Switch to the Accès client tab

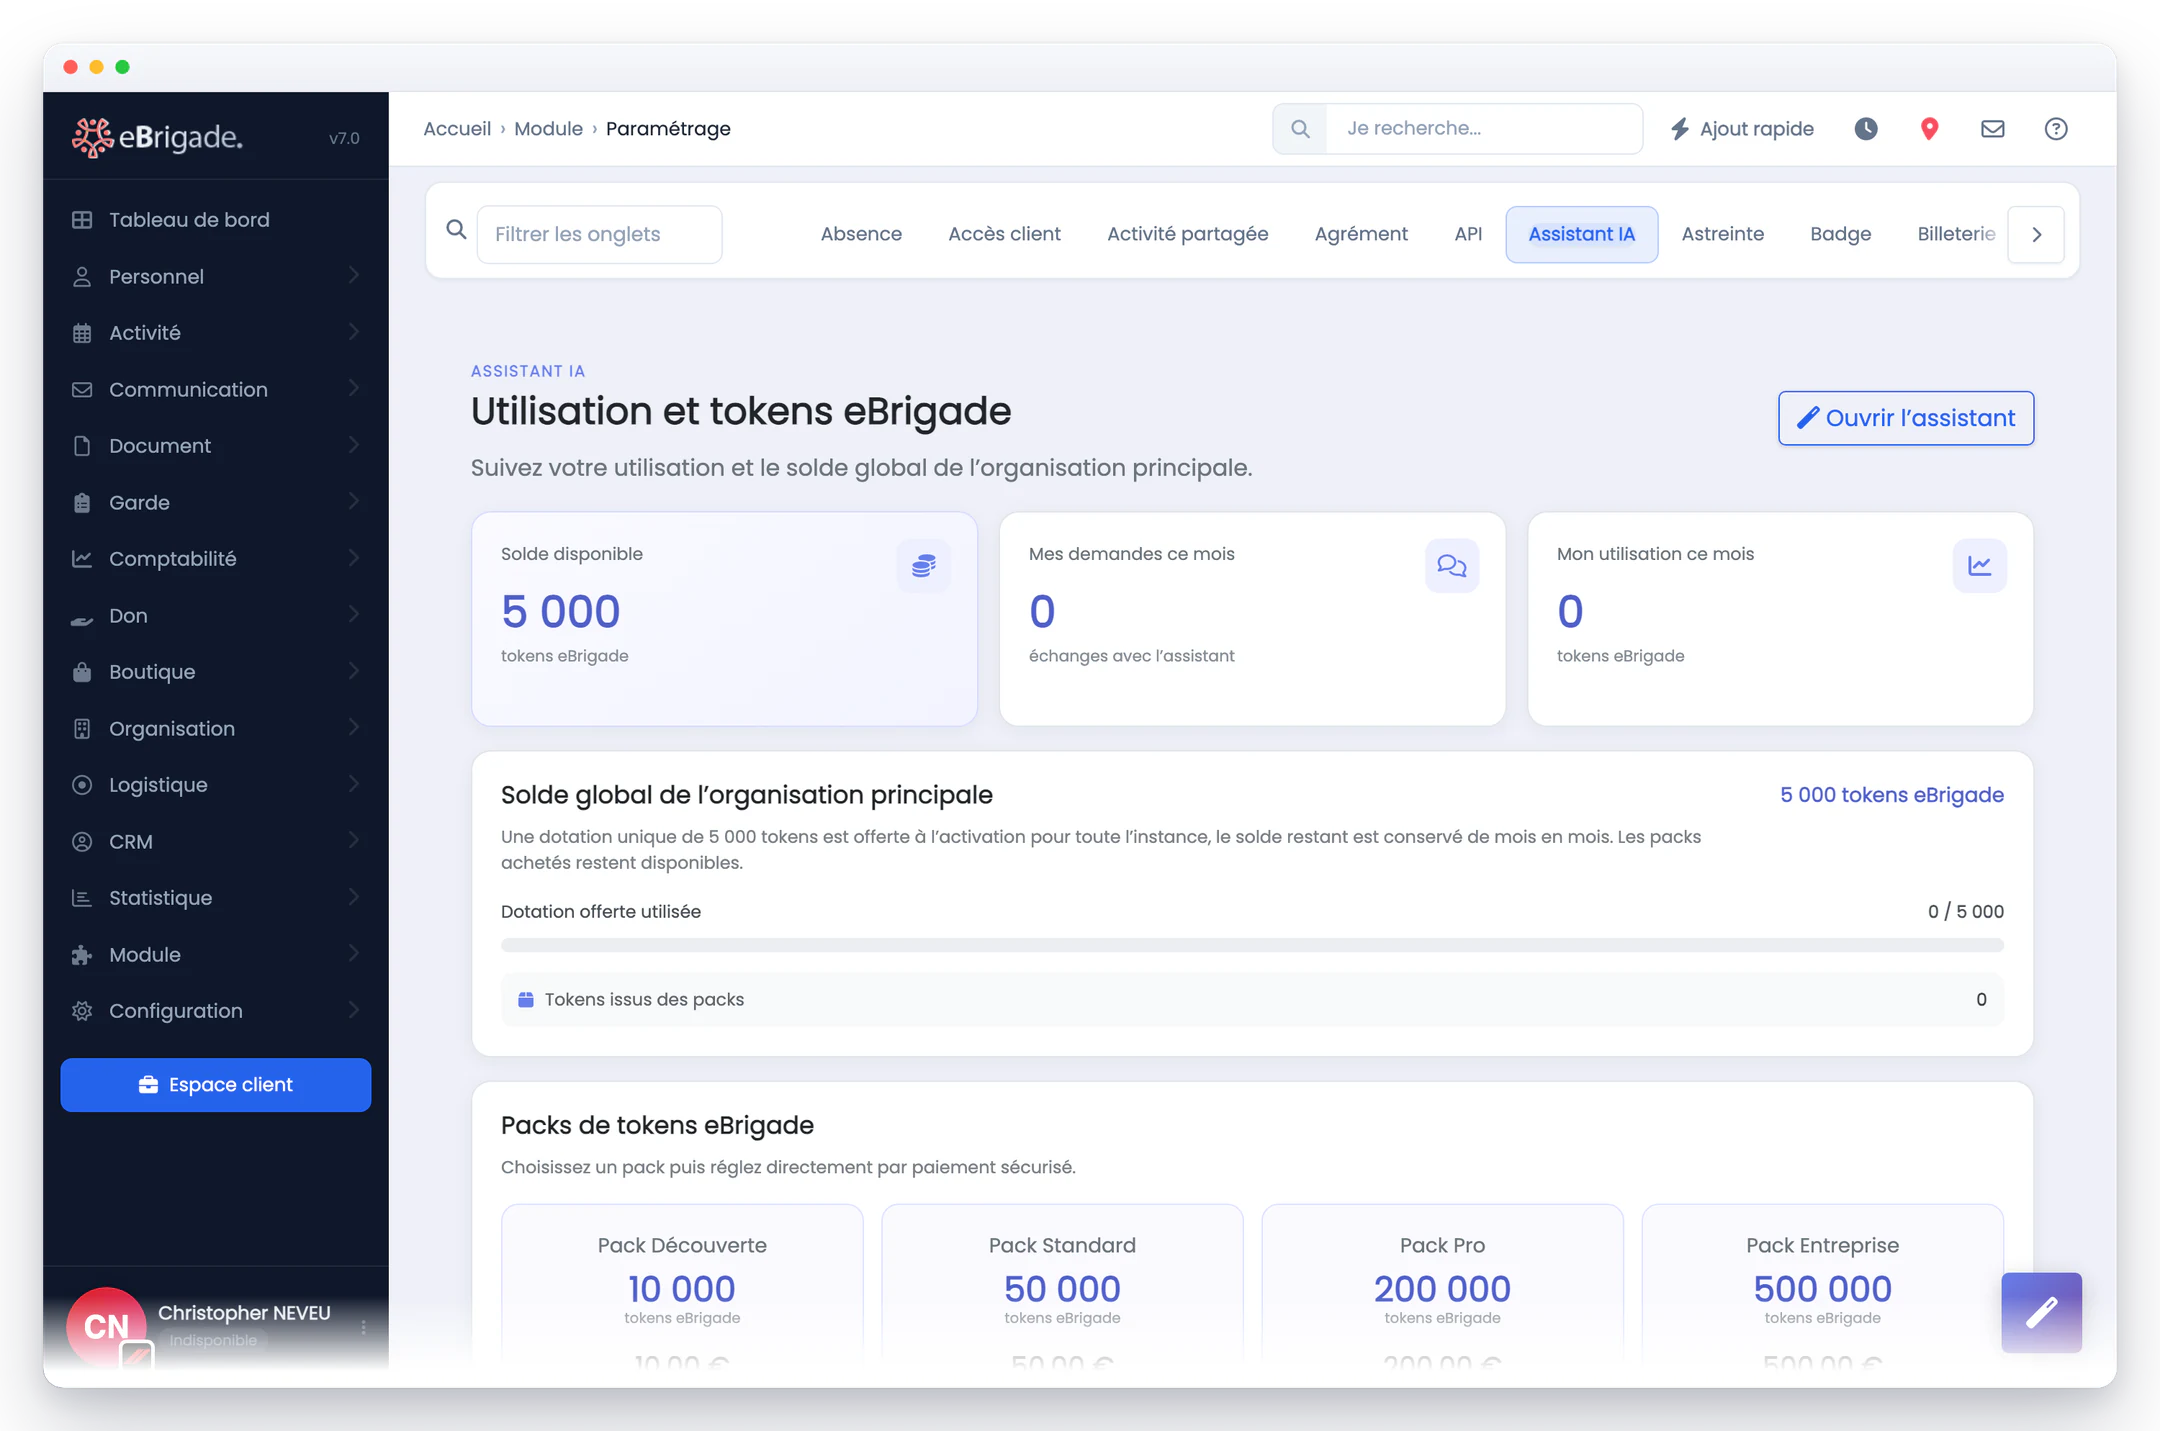click(1004, 234)
